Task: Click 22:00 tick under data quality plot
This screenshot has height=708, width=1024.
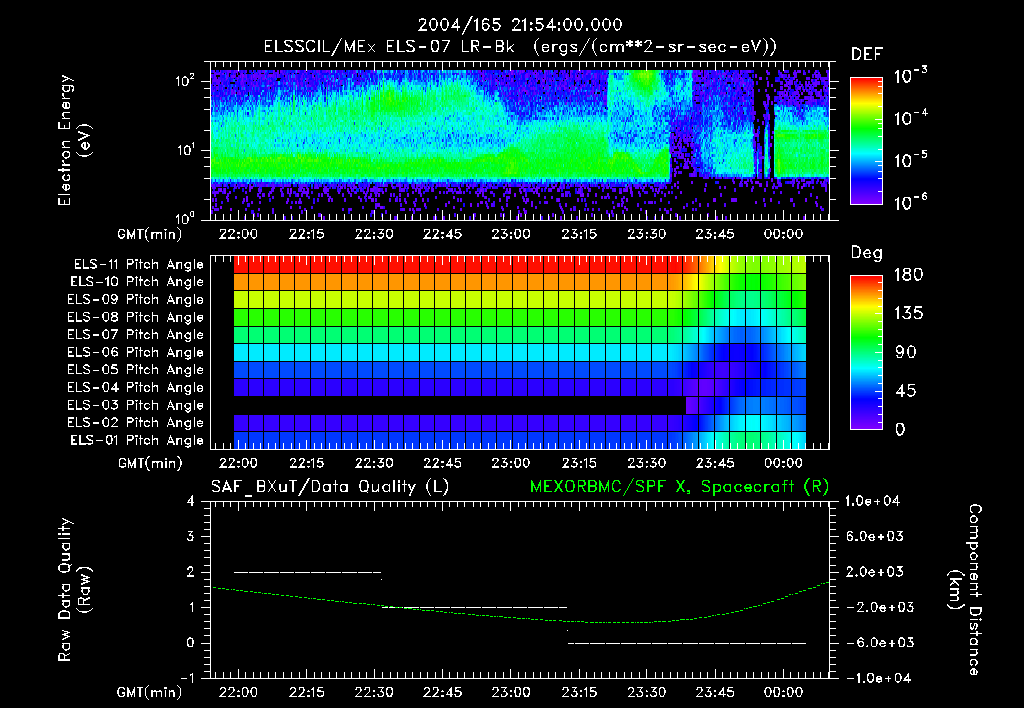Action: click(238, 693)
